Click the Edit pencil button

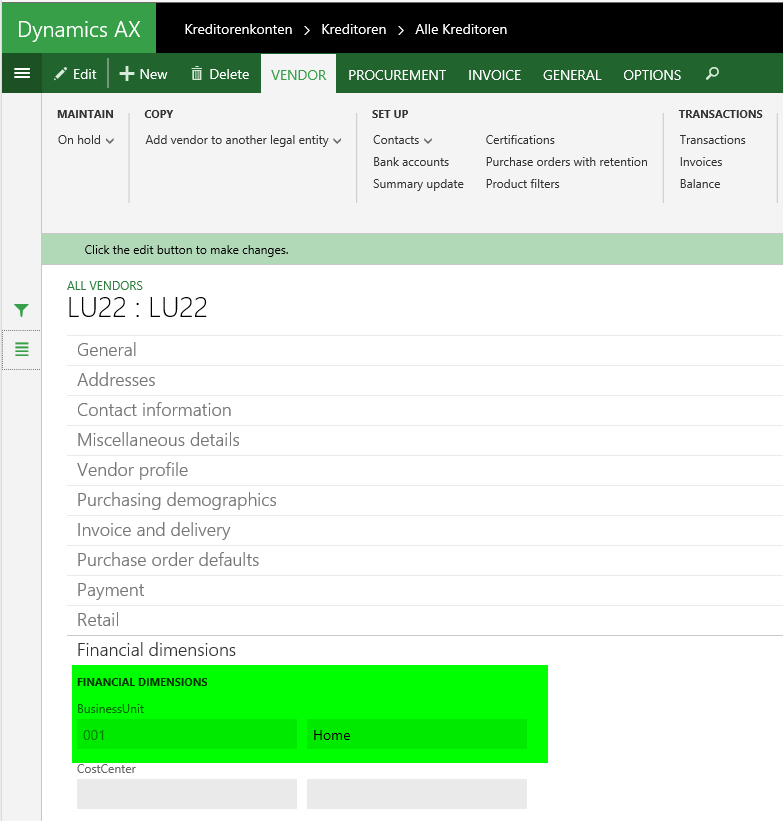75,74
